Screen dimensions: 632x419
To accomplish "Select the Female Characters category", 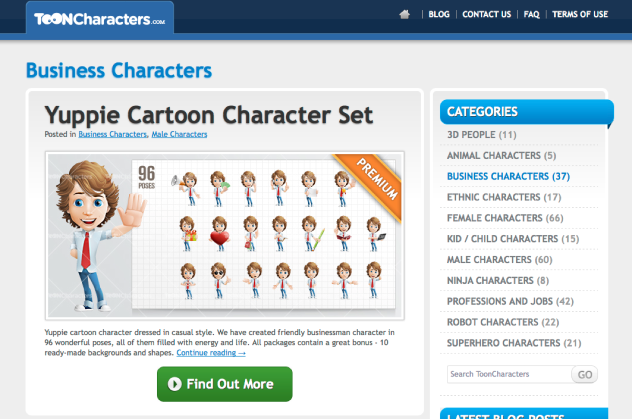I will [505, 218].
